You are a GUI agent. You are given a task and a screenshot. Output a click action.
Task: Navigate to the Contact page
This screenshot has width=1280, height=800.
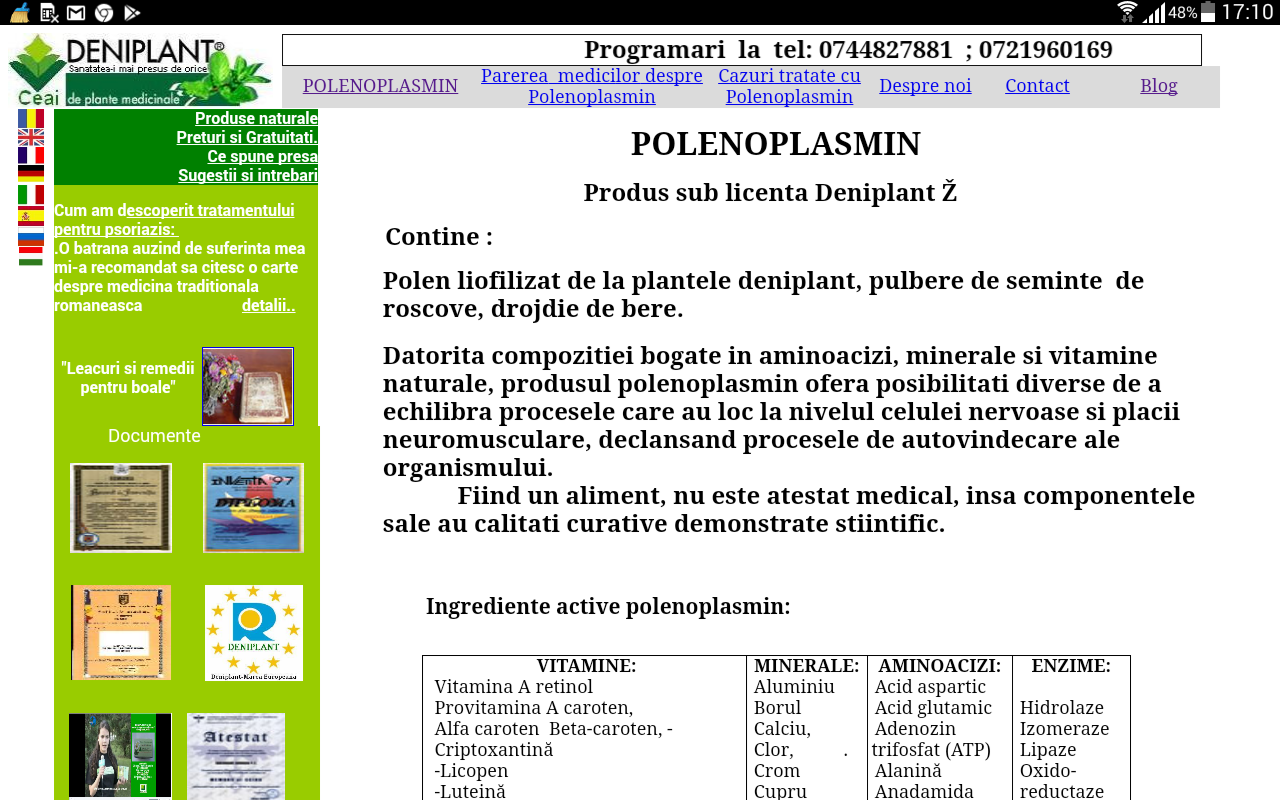[x=1037, y=86]
